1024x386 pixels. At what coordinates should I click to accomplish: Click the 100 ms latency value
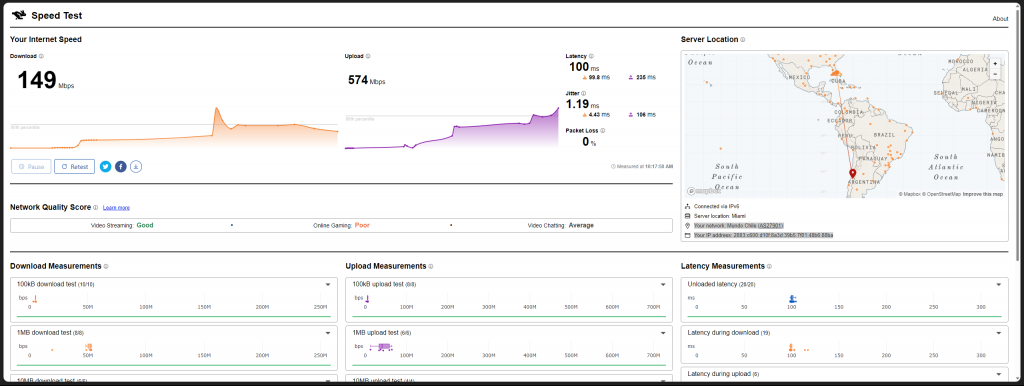(583, 67)
